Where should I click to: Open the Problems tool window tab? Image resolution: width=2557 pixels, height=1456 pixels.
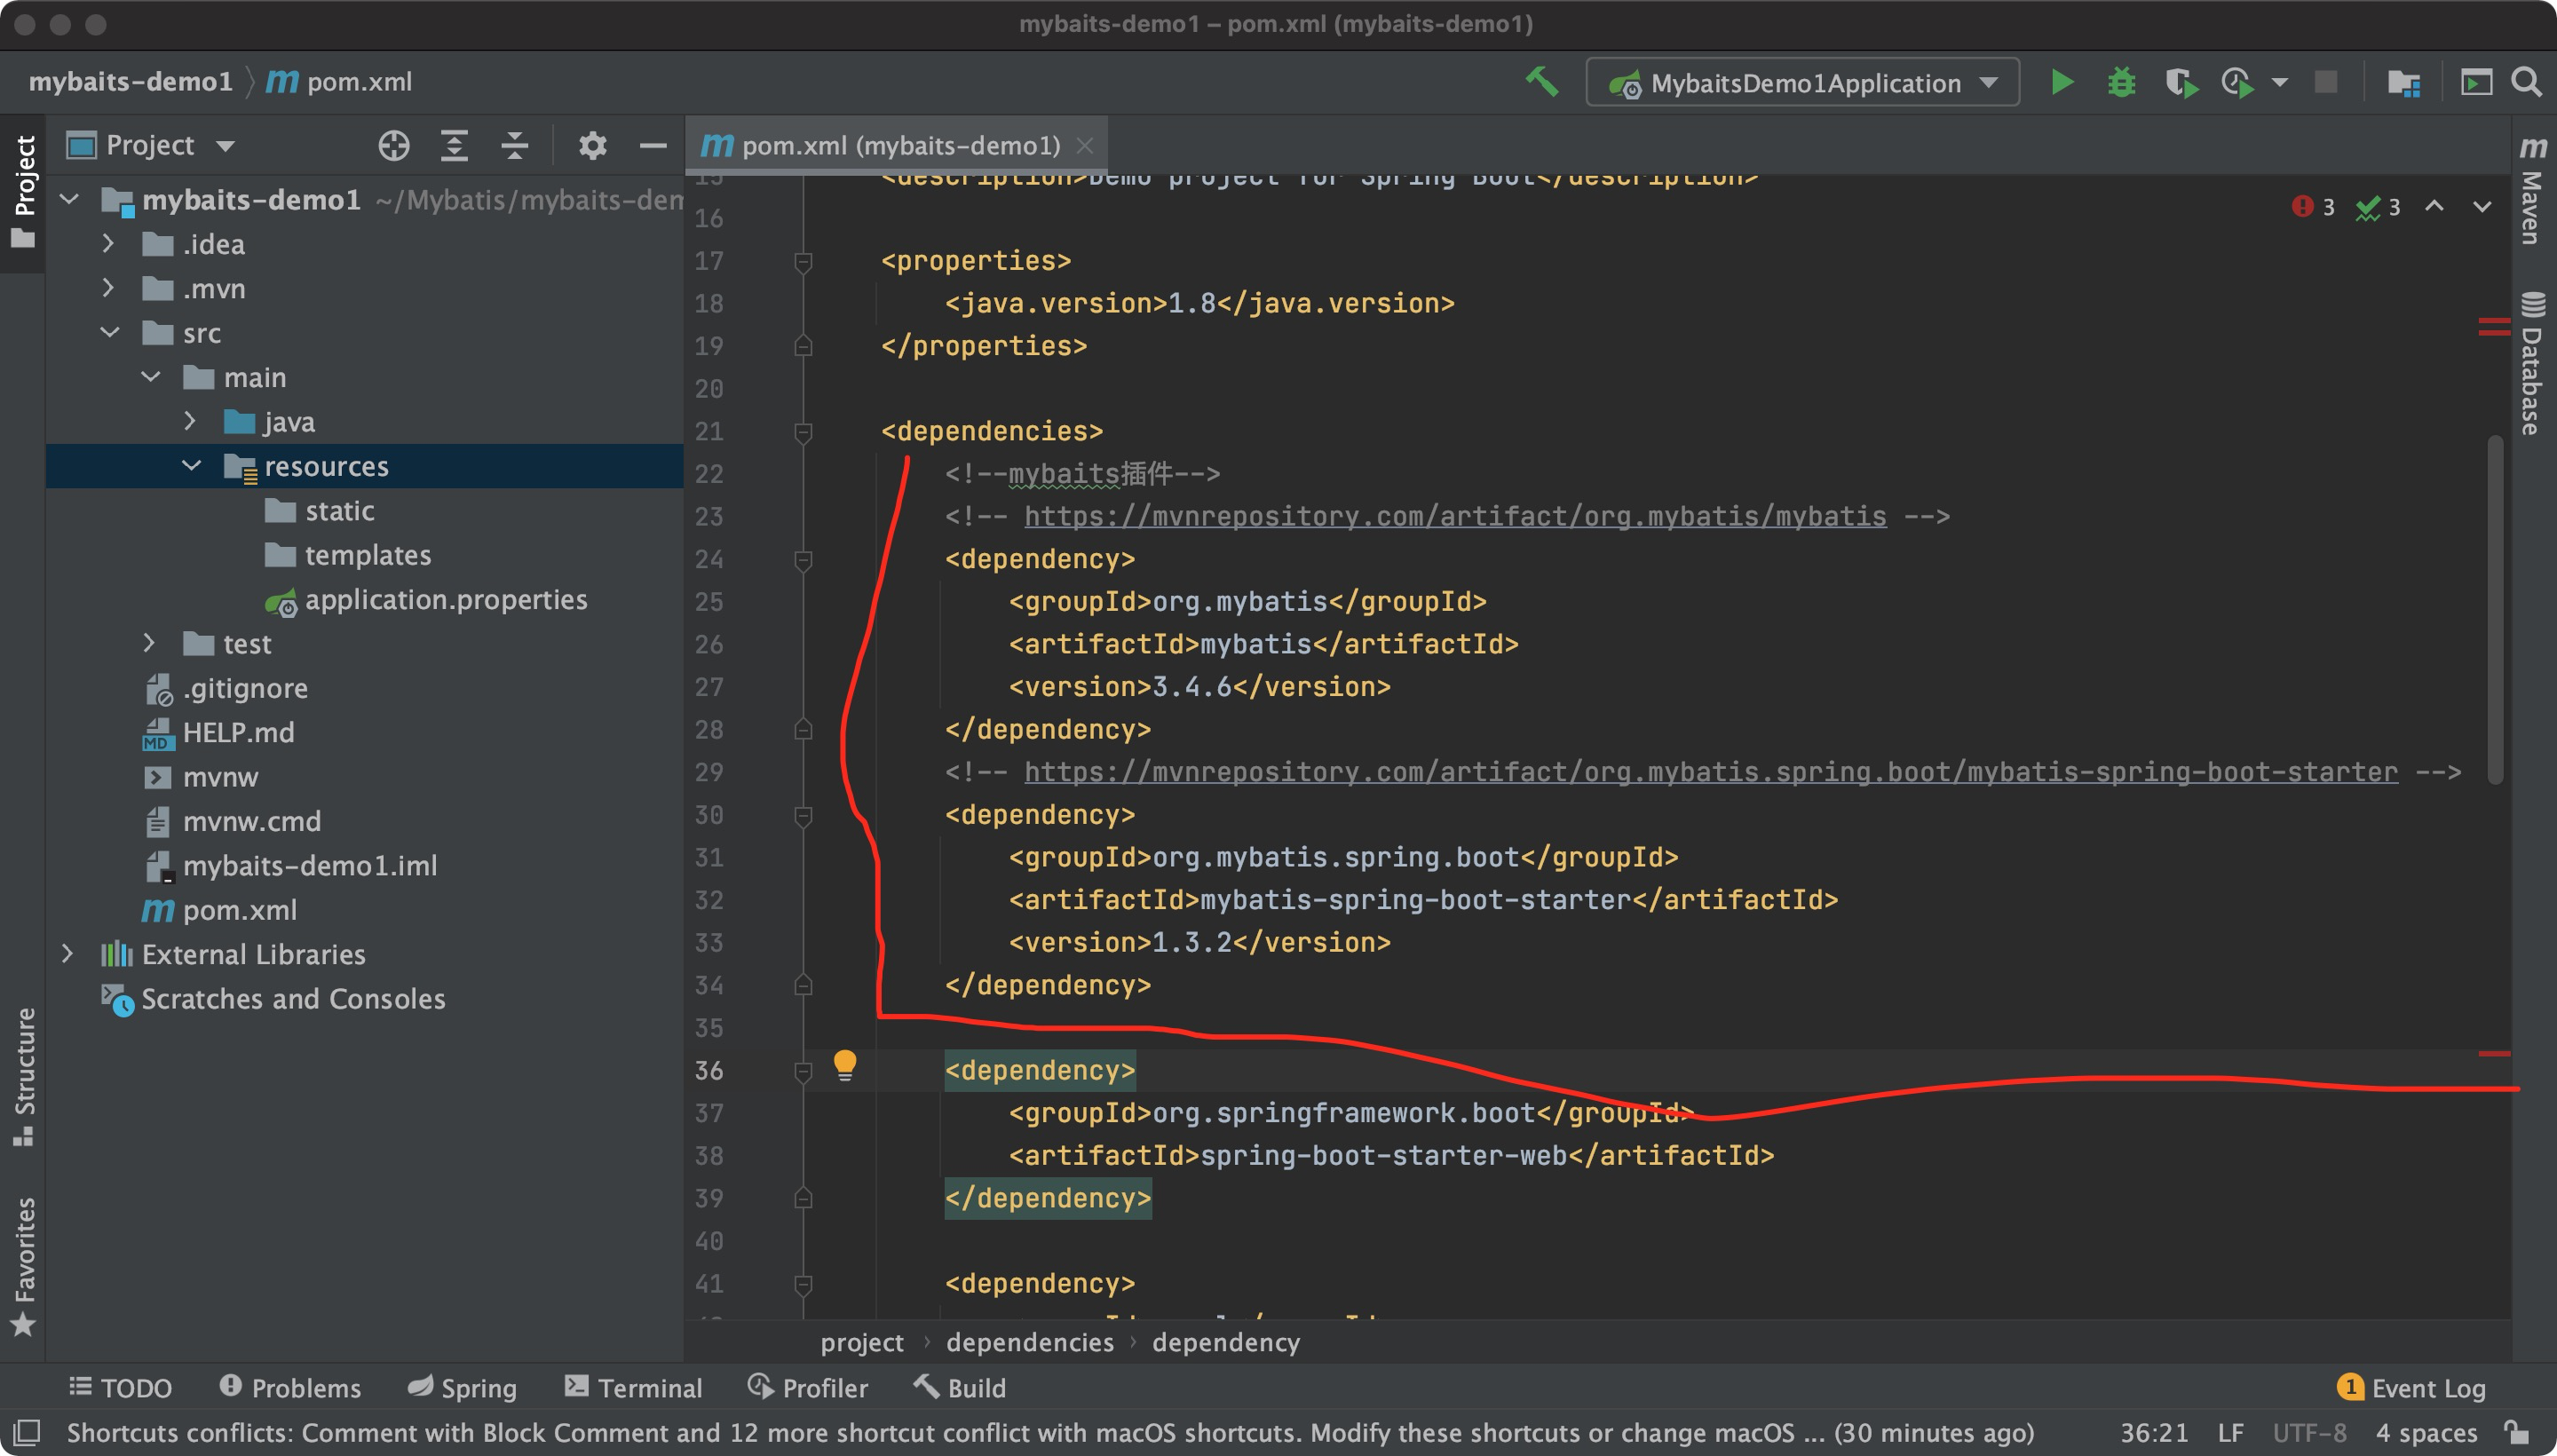click(x=290, y=1387)
